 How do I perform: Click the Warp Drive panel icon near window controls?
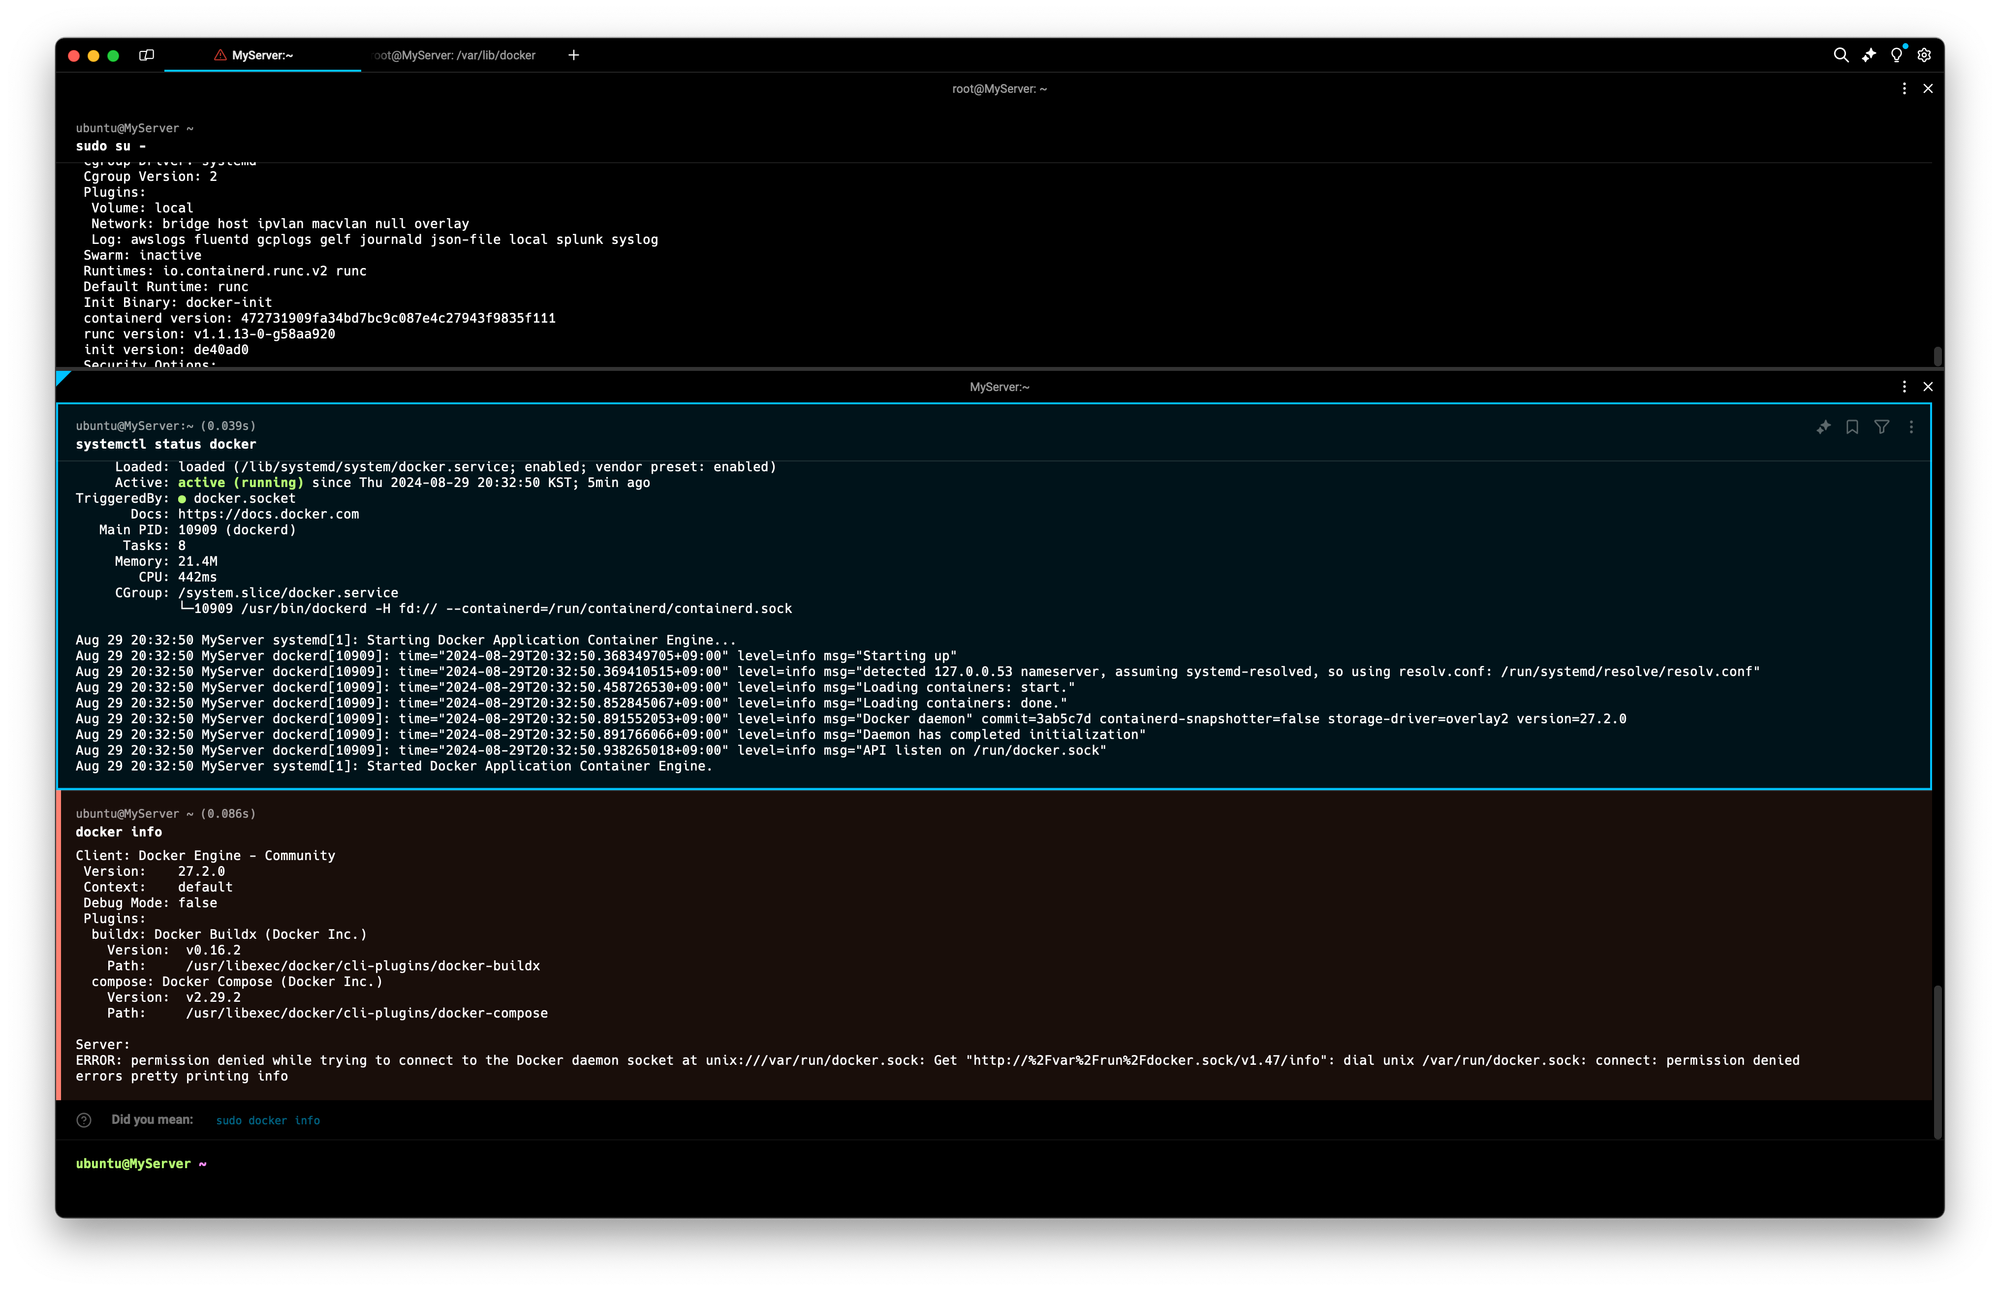[147, 55]
